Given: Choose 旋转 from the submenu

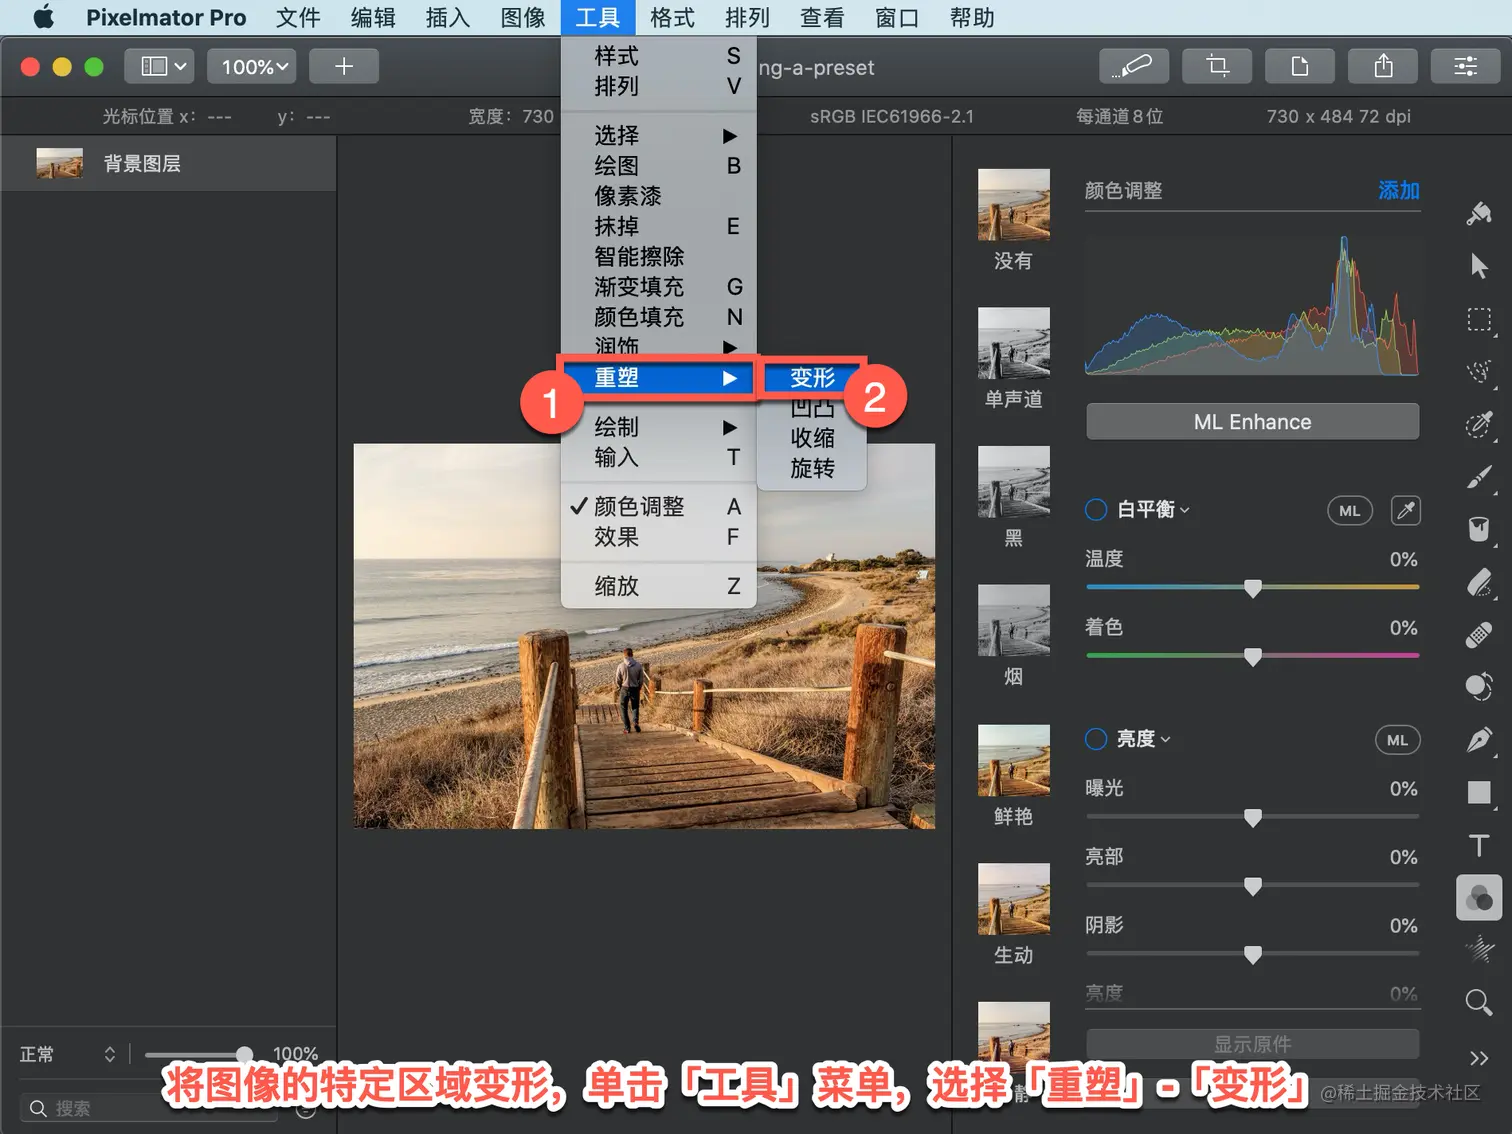Looking at the screenshot, I should tap(812, 469).
